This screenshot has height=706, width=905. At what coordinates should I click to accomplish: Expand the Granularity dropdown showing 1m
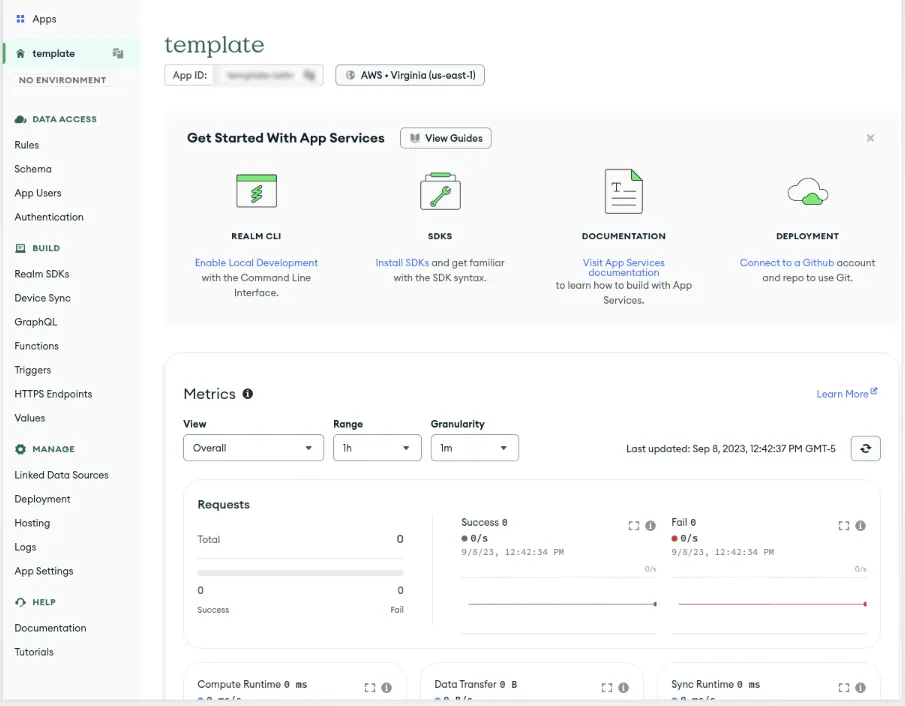click(x=474, y=448)
